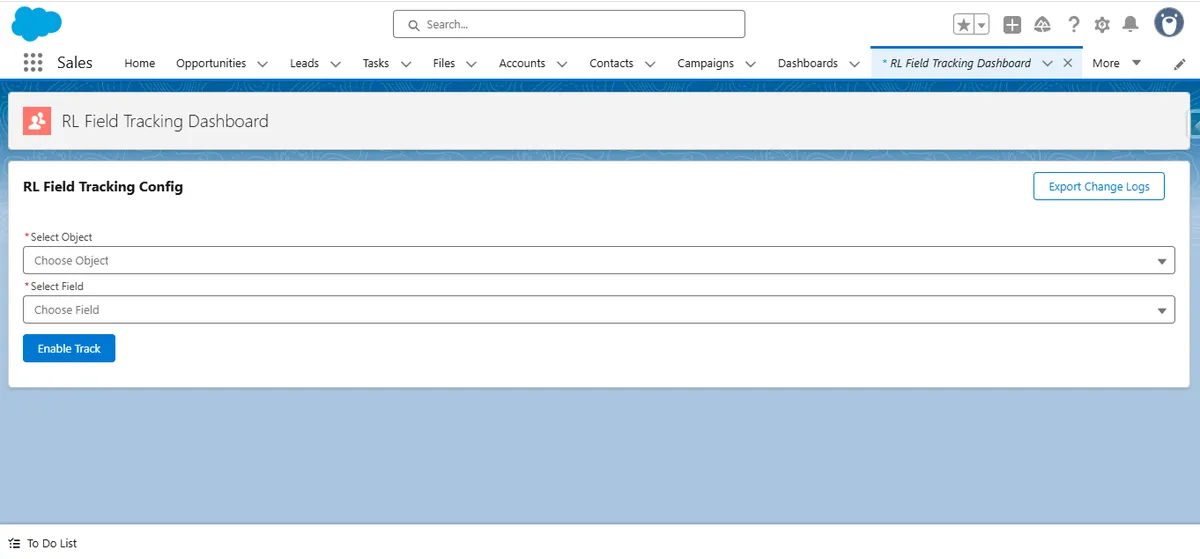This screenshot has height=559, width=1200.
Task: Open the Dashboards tab
Action: pyautogui.click(x=808, y=63)
